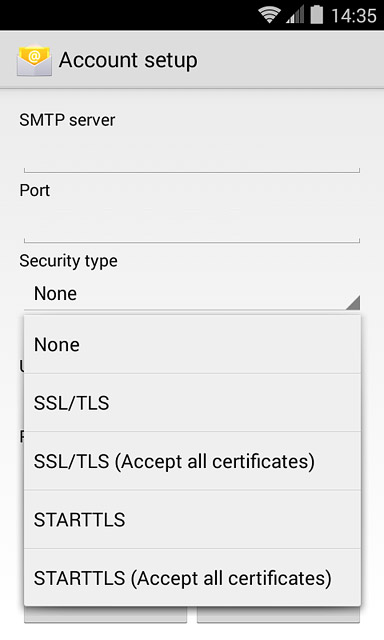
Task: Focus the Port input field
Action: (x=192, y=224)
